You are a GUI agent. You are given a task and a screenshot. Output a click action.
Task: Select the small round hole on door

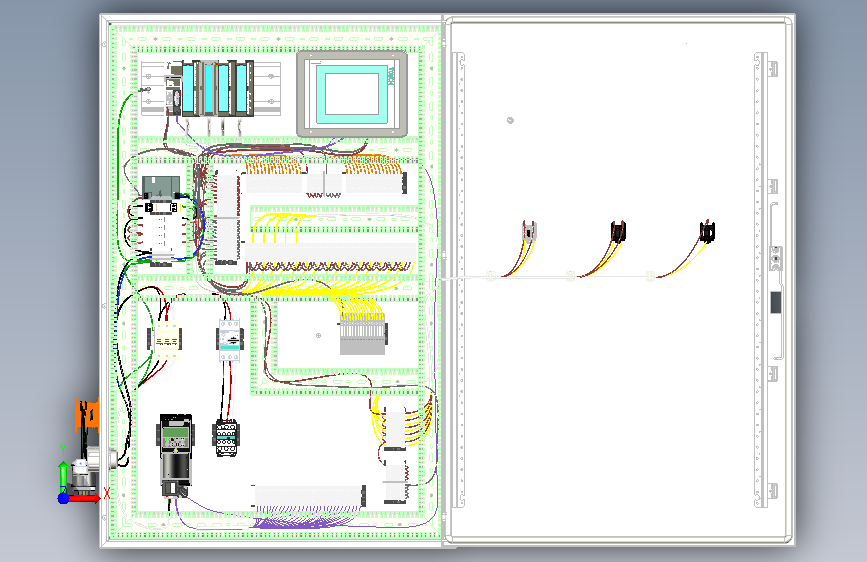(x=510, y=120)
